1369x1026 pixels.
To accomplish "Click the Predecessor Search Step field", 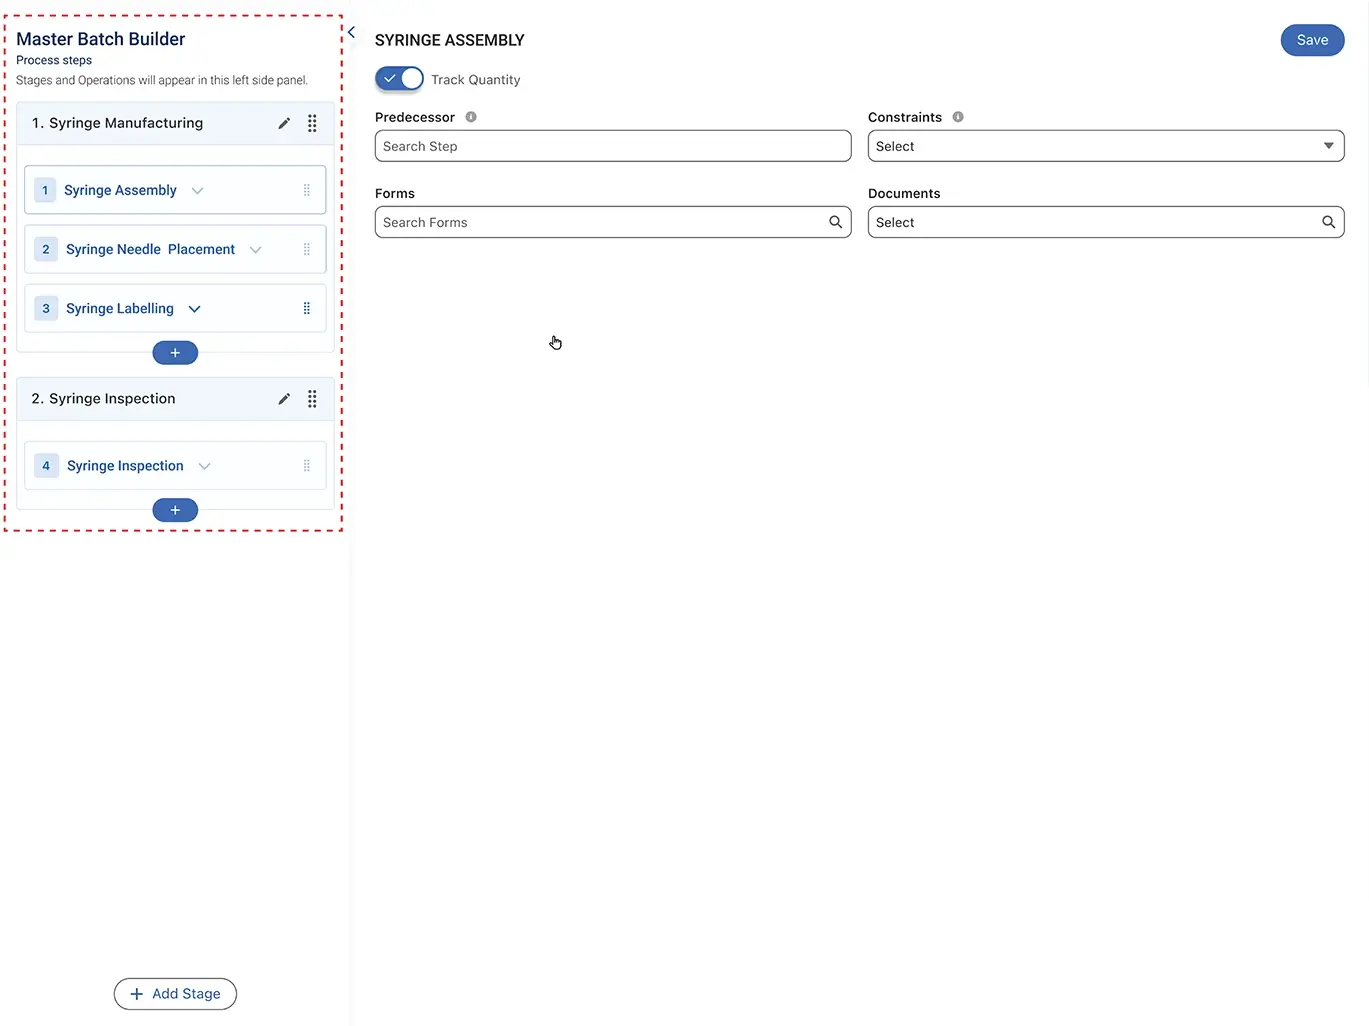I will (613, 146).
